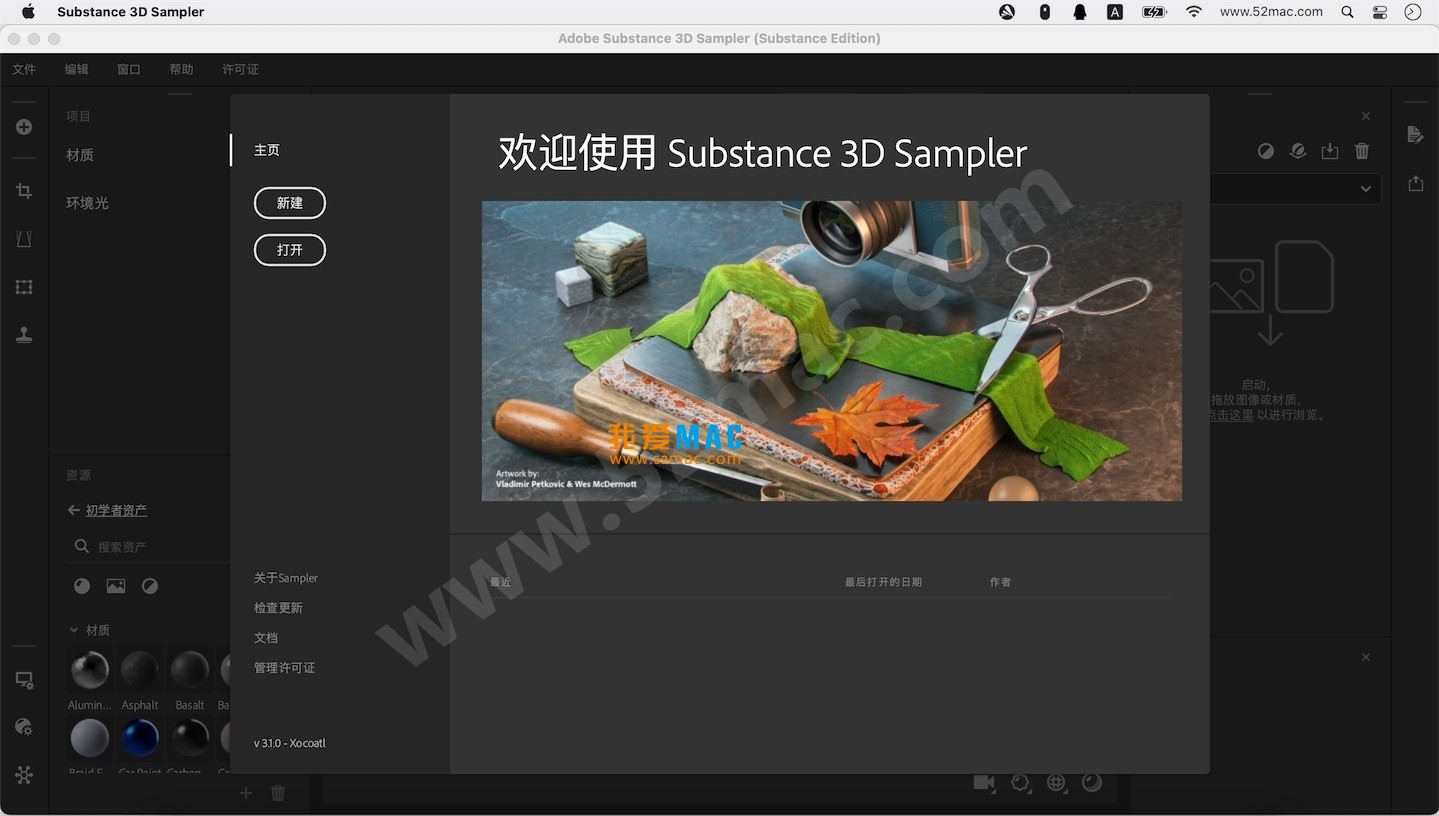Select the Basalt material thumbnail
This screenshot has height=816, width=1439.
pos(190,670)
